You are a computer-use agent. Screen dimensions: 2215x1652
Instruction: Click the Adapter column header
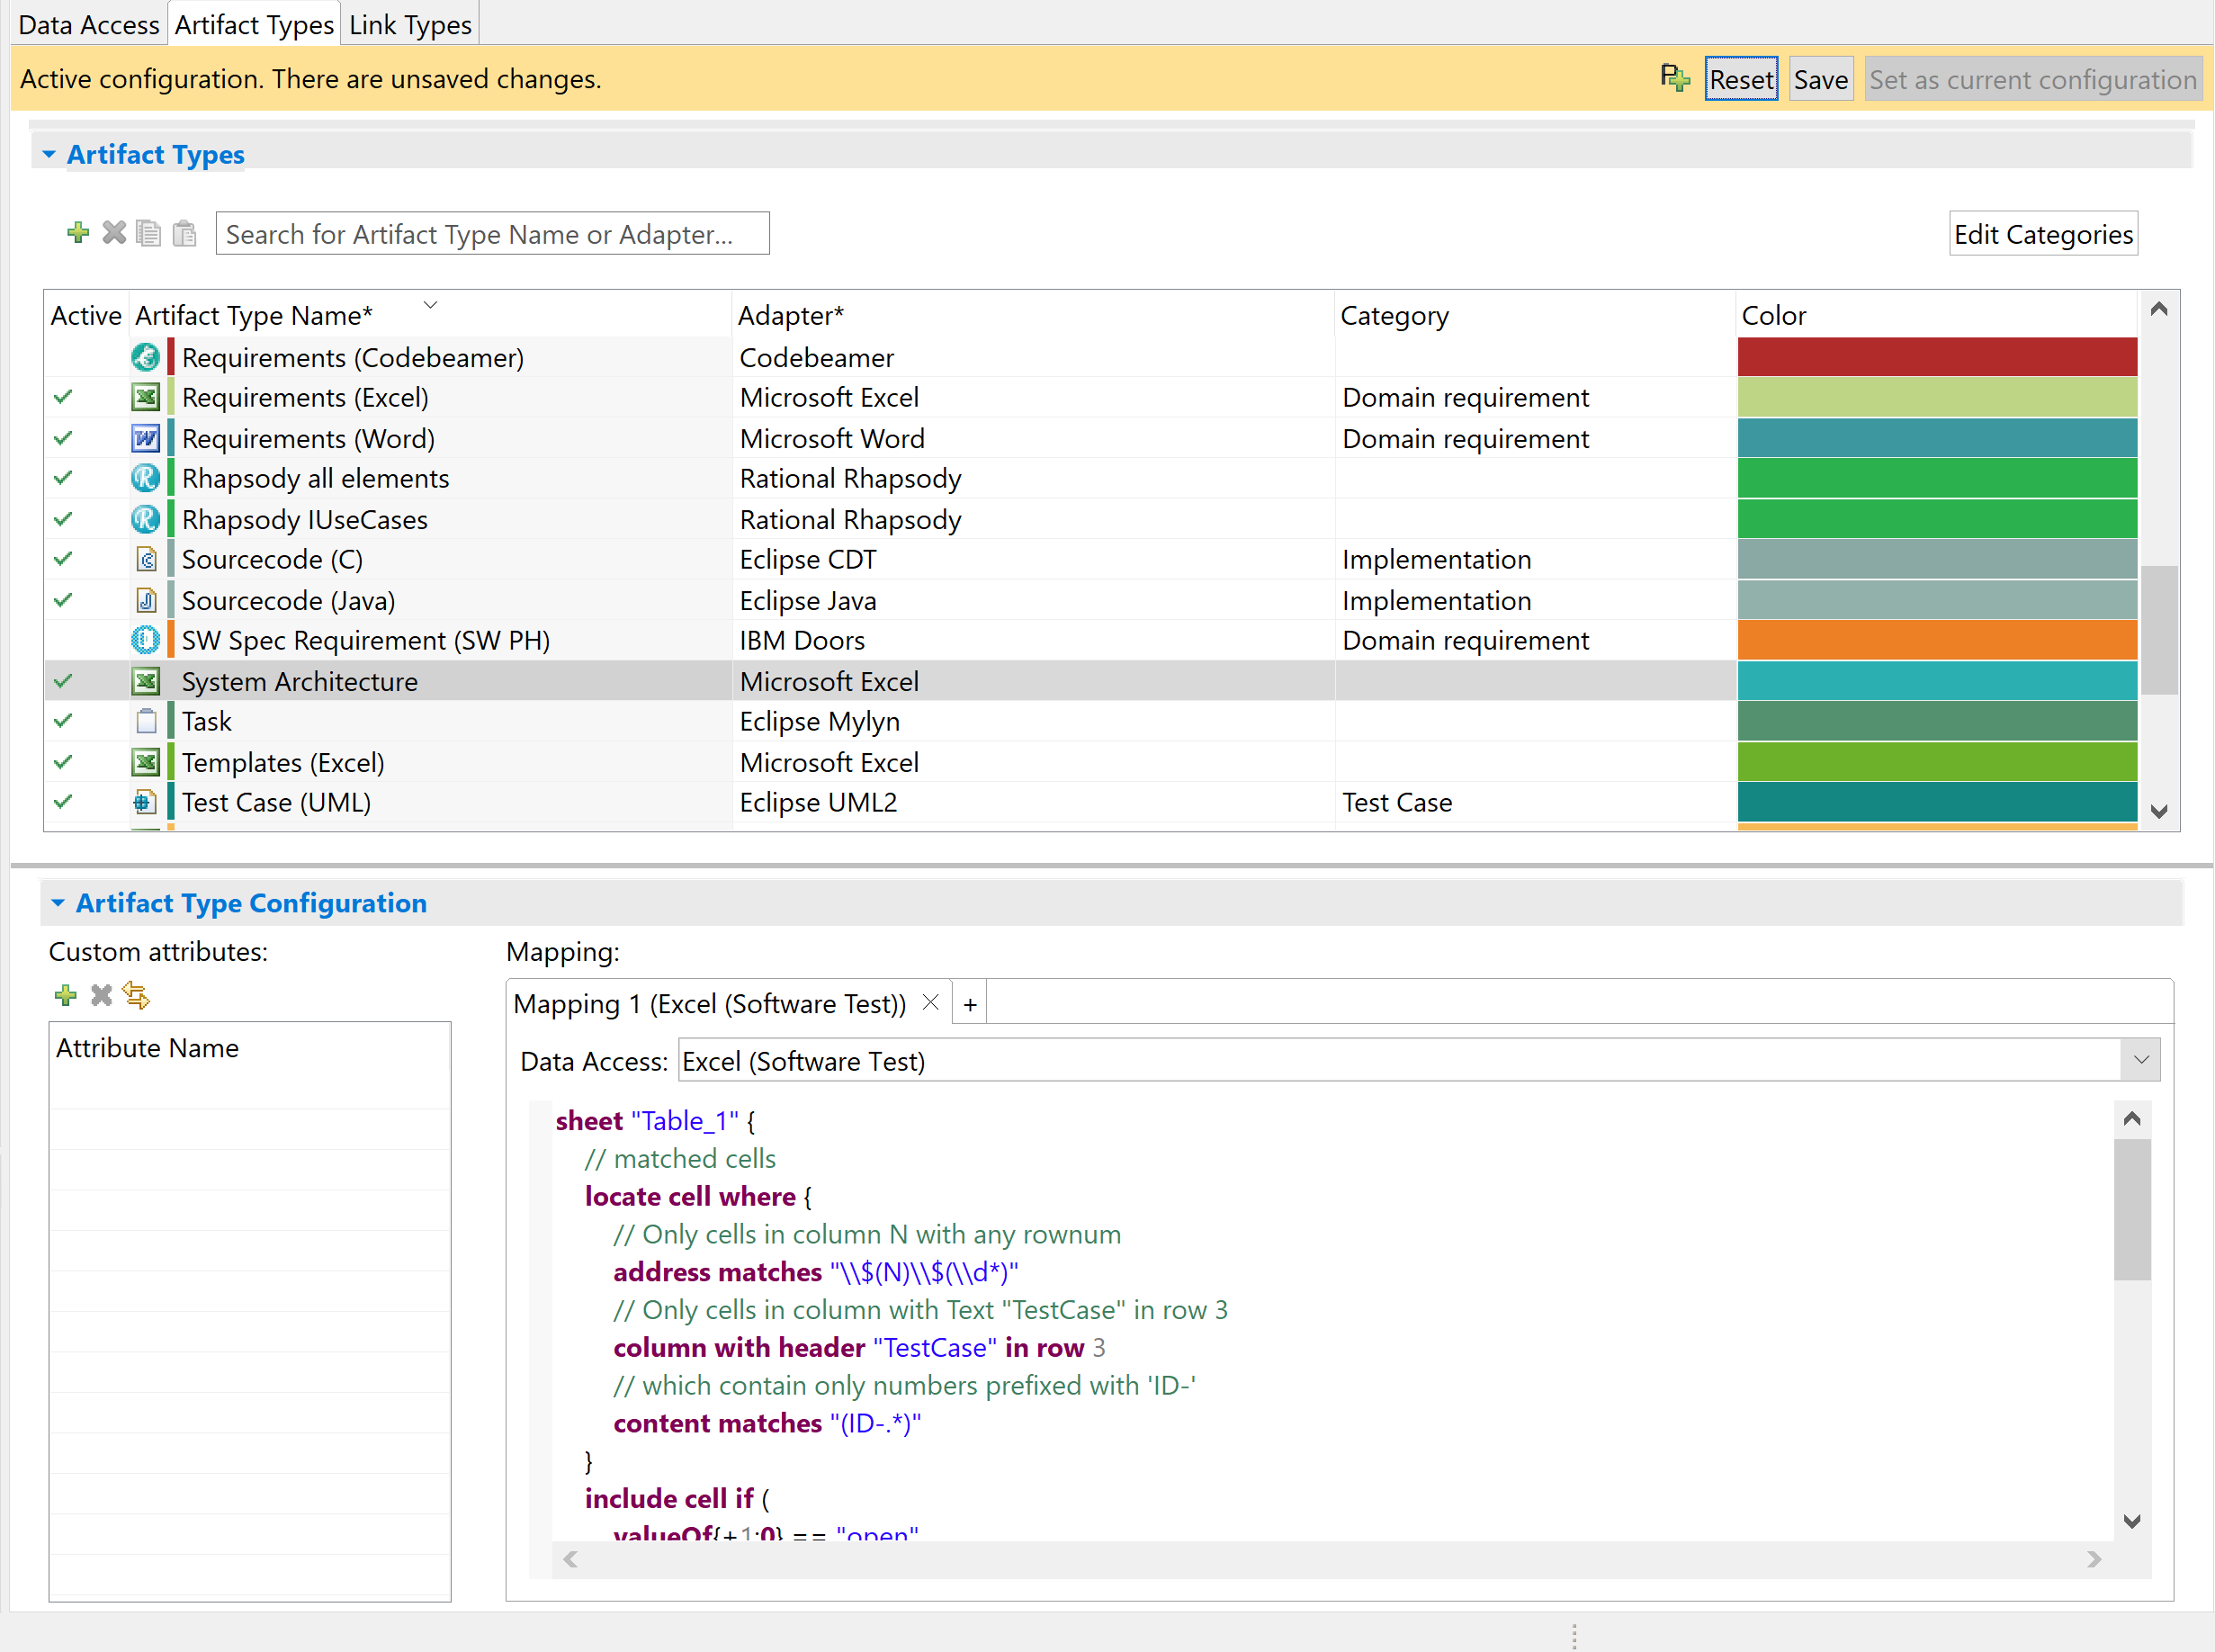(1033, 315)
